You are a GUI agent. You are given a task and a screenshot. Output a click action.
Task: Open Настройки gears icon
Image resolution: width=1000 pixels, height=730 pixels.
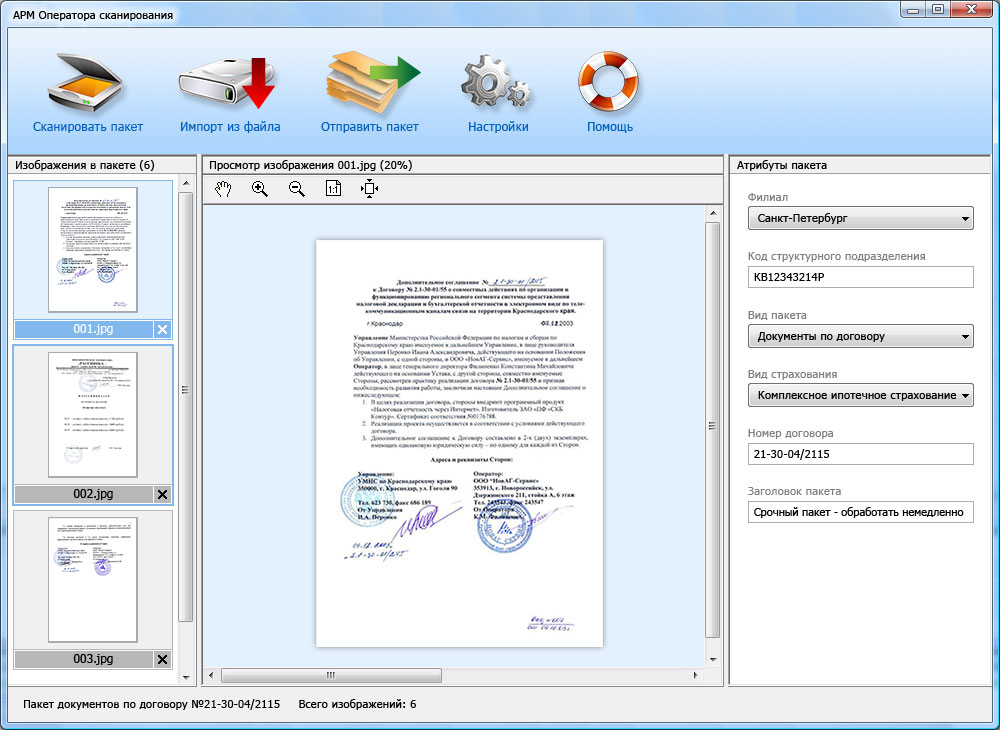[x=497, y=83]
